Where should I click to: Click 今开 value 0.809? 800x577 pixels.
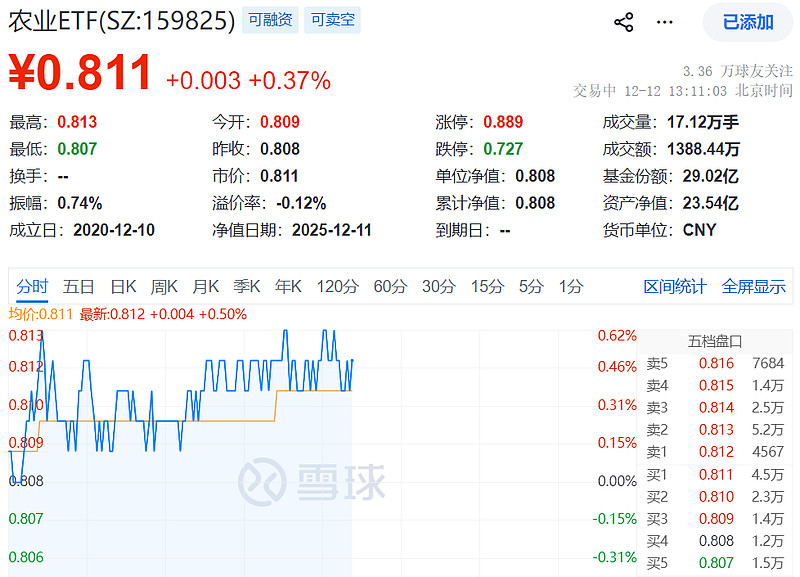[280, 122]
